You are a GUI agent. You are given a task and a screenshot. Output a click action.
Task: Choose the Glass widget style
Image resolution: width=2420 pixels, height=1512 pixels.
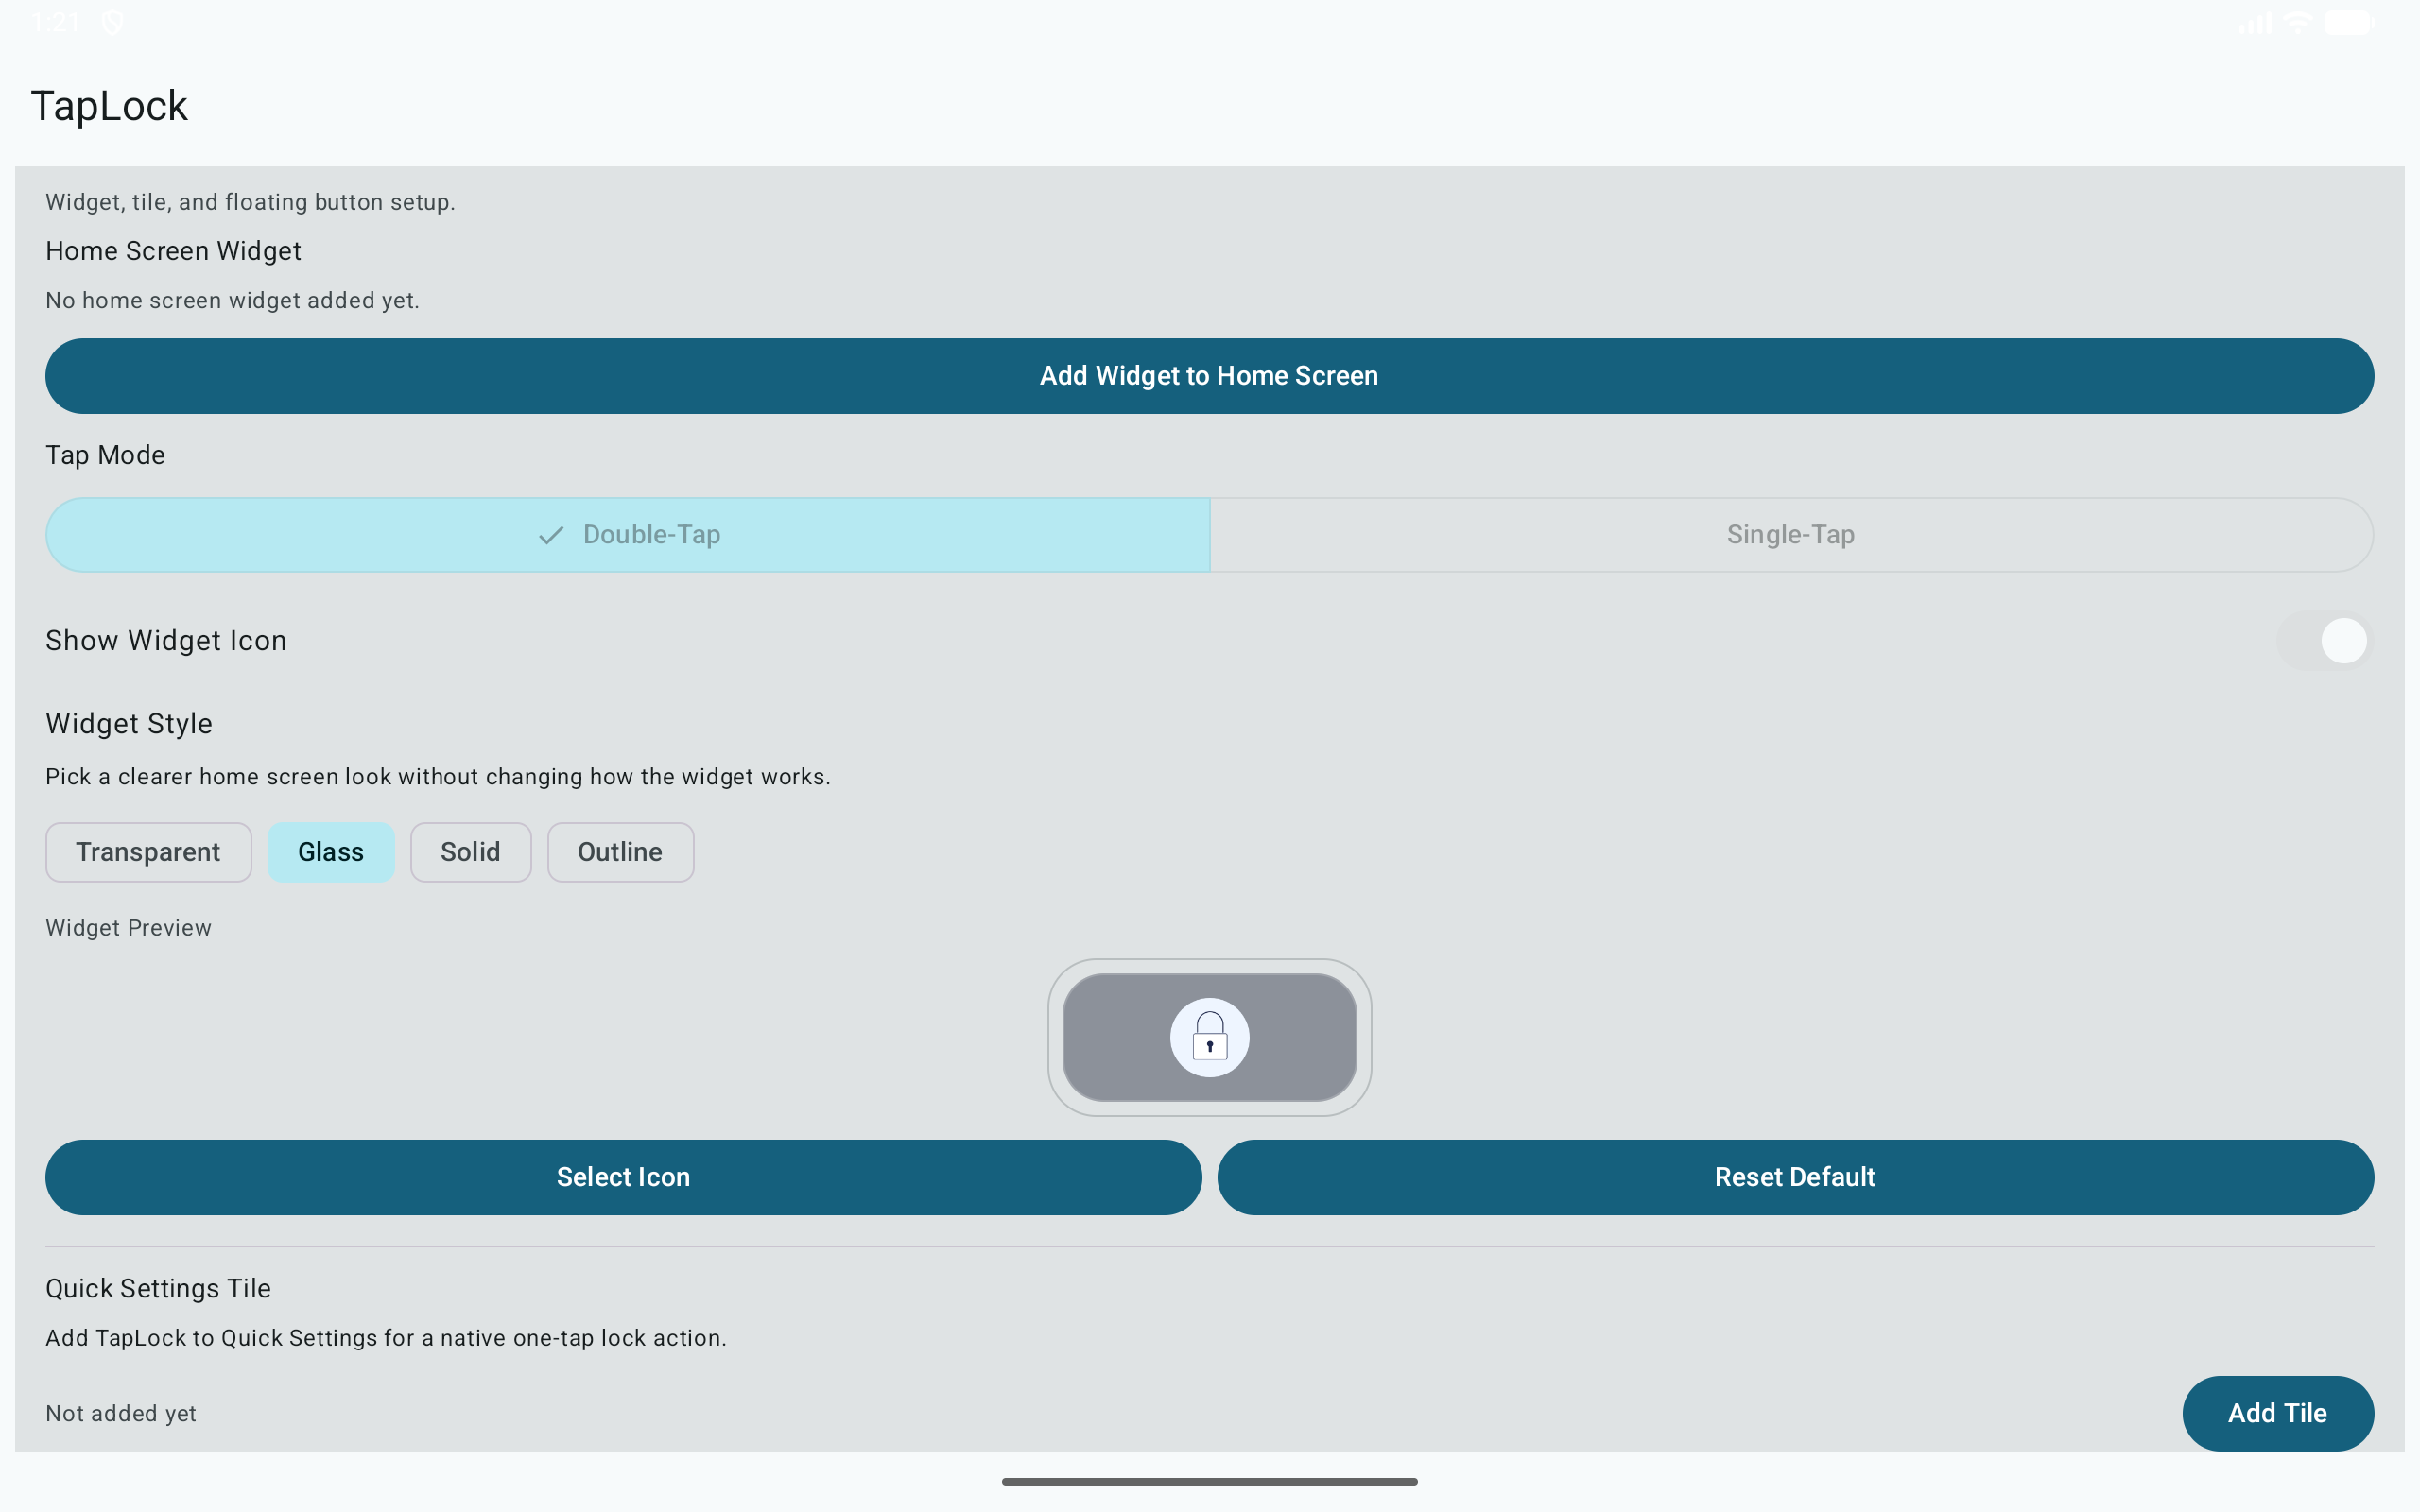(331, 852)
